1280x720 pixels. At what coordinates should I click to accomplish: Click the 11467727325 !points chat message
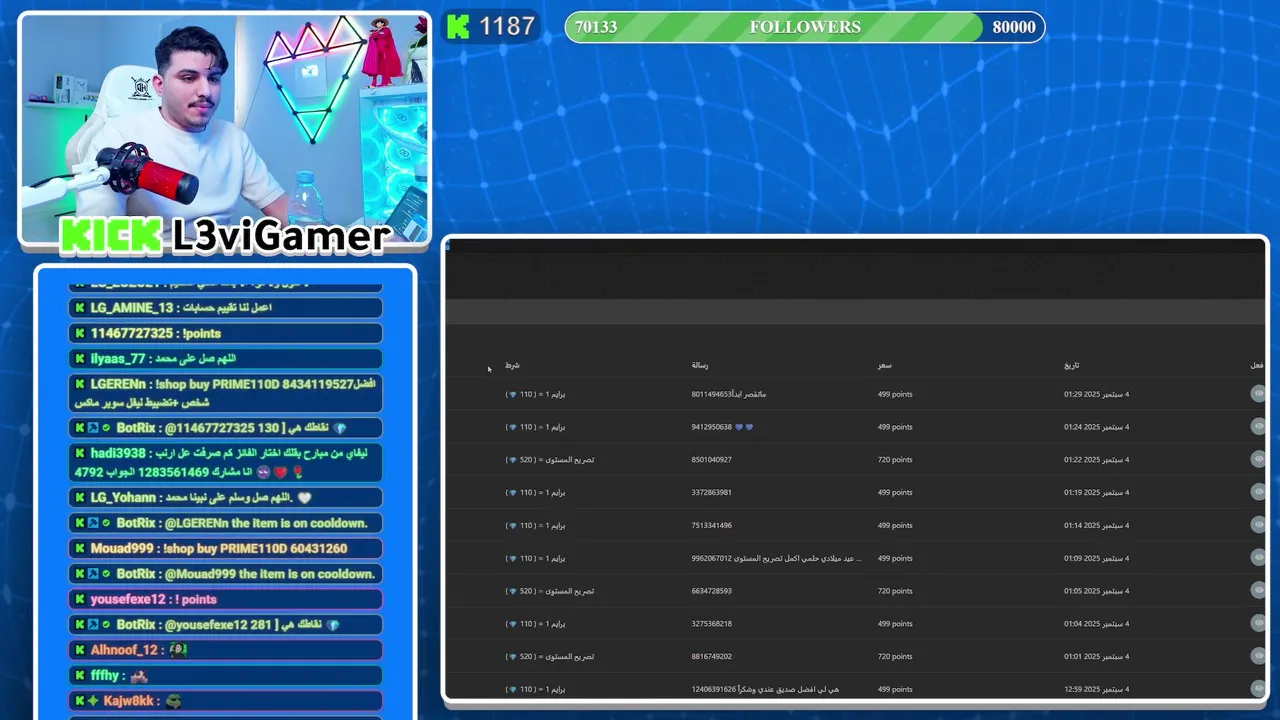(x=225, y=333)
